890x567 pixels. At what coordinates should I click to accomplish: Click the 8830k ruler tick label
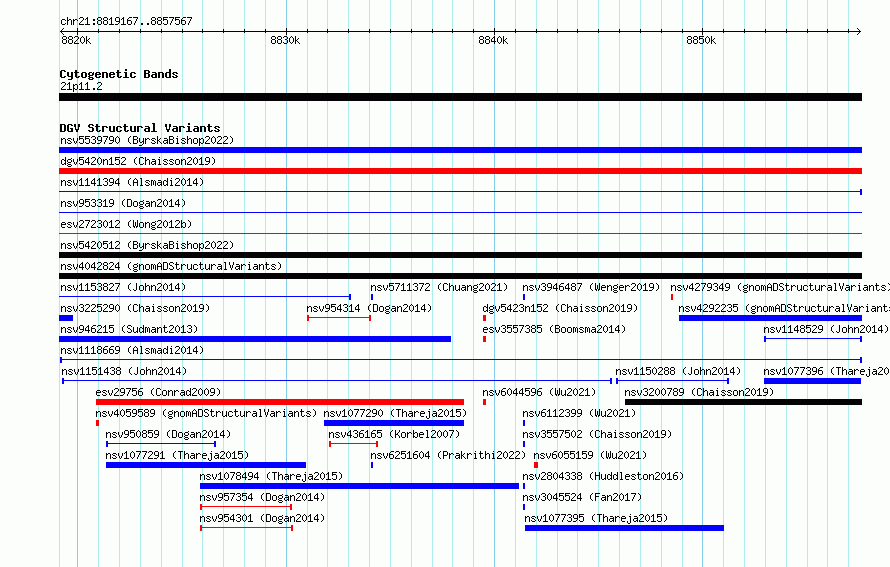(x=285, y=40)
